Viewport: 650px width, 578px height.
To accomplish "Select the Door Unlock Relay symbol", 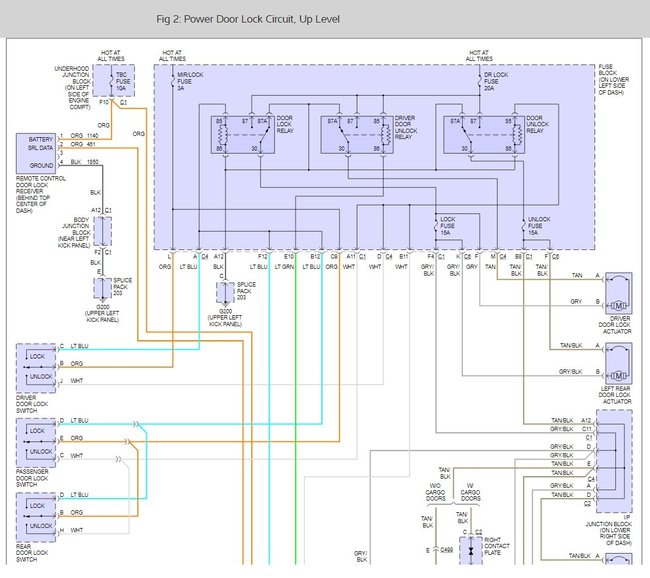I will pyautogui.click(x=484, y=135).
